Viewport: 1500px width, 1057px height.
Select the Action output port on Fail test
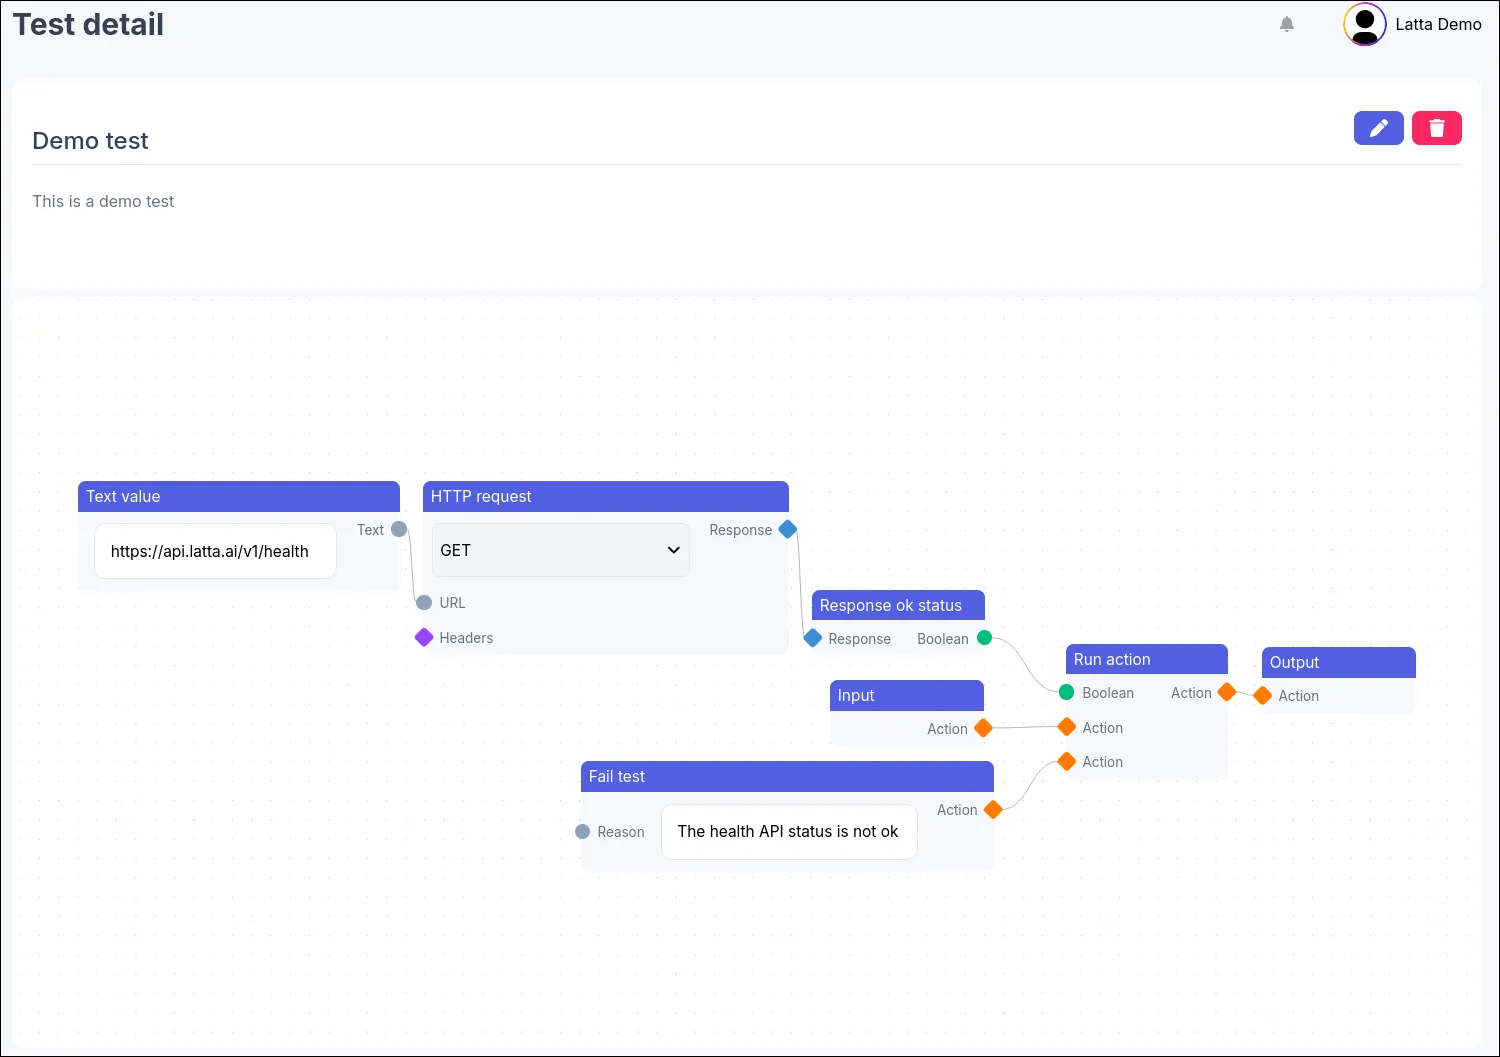(x=992, y=810)
